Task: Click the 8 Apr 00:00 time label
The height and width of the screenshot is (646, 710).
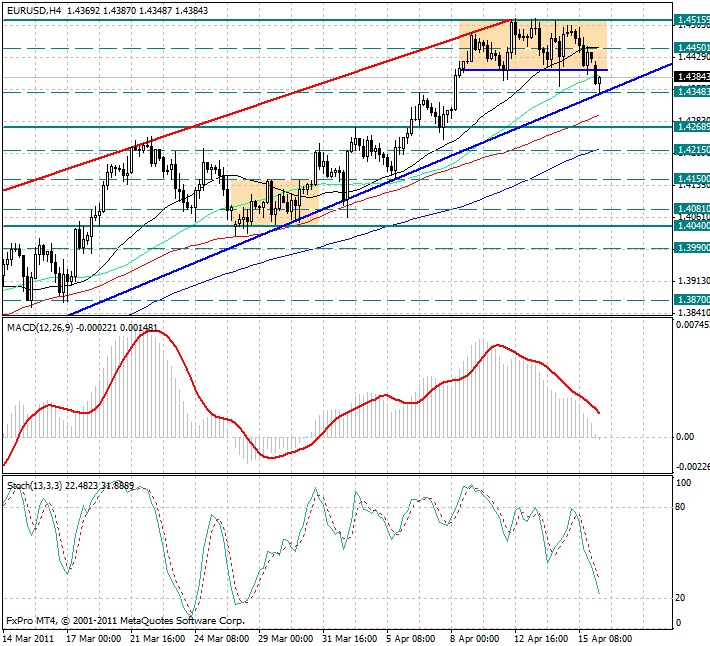Action: 475,639
